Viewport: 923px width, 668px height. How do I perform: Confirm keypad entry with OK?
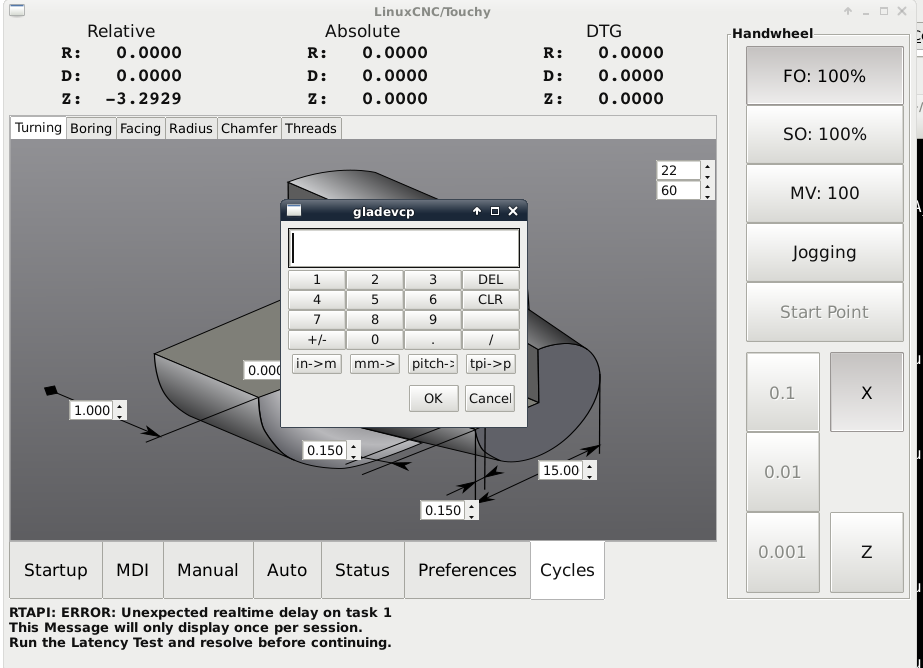433,398
